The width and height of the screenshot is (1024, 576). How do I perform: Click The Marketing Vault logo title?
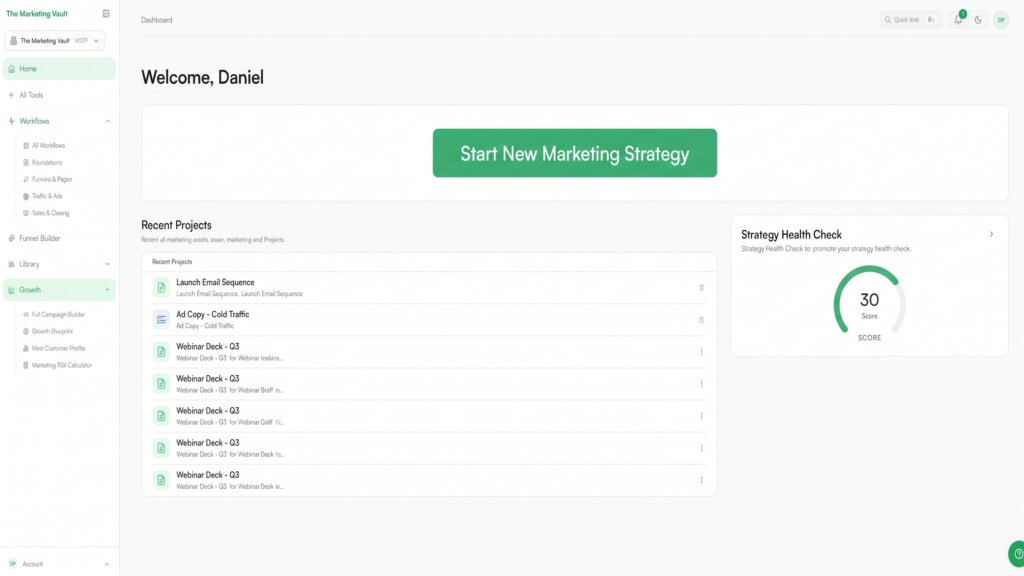(x=37, y=14)
